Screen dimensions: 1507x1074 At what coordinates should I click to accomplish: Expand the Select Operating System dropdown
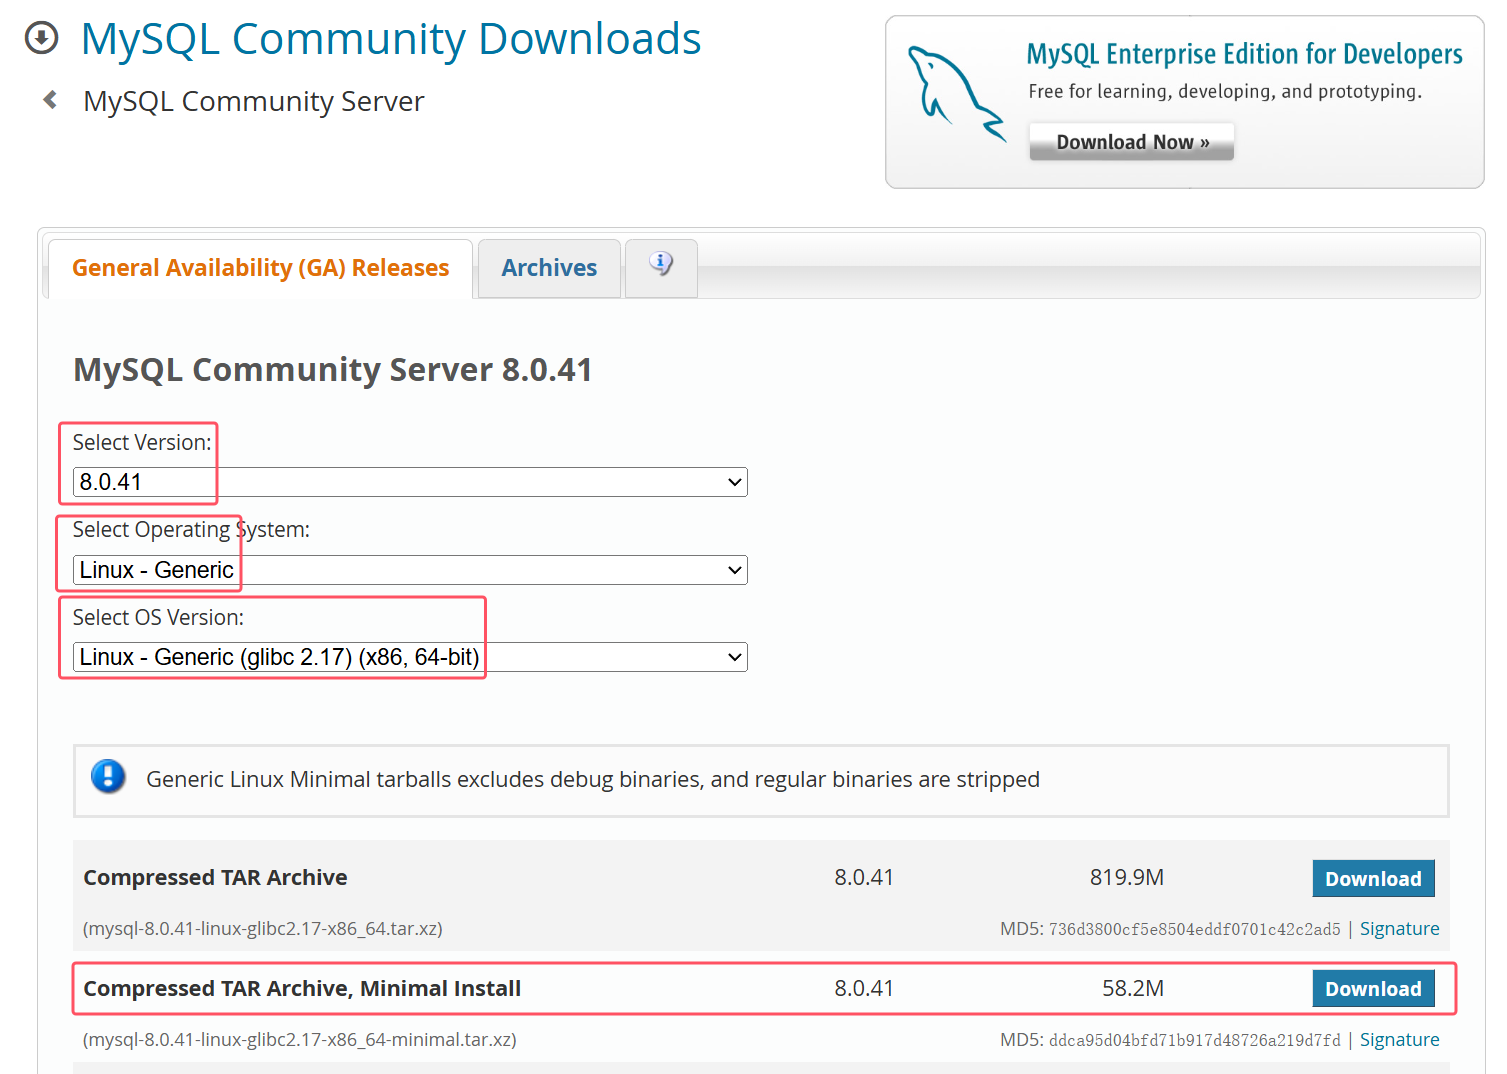(410, 570)
